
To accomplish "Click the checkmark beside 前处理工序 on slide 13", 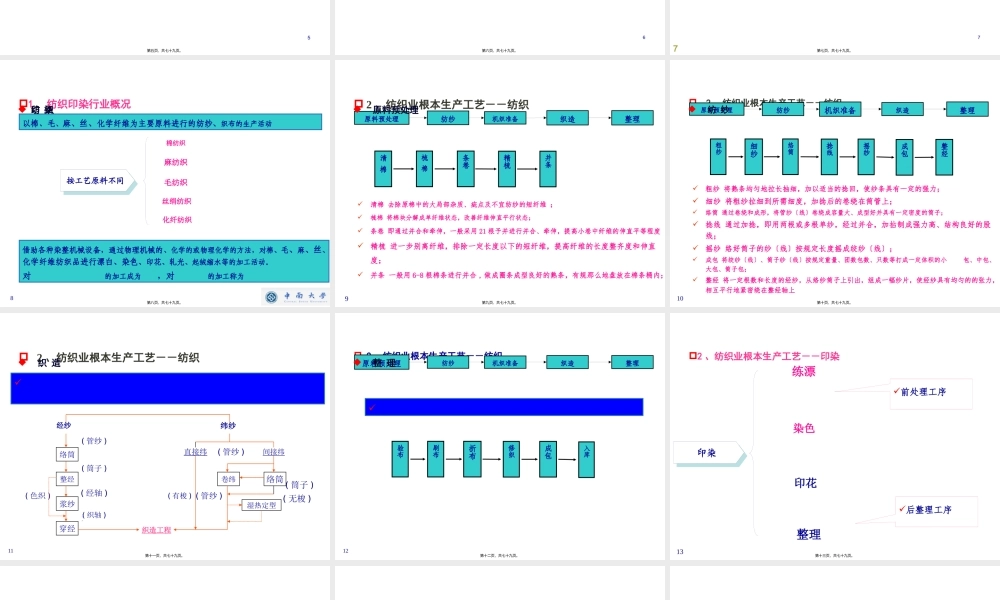I will click(897, 391).
